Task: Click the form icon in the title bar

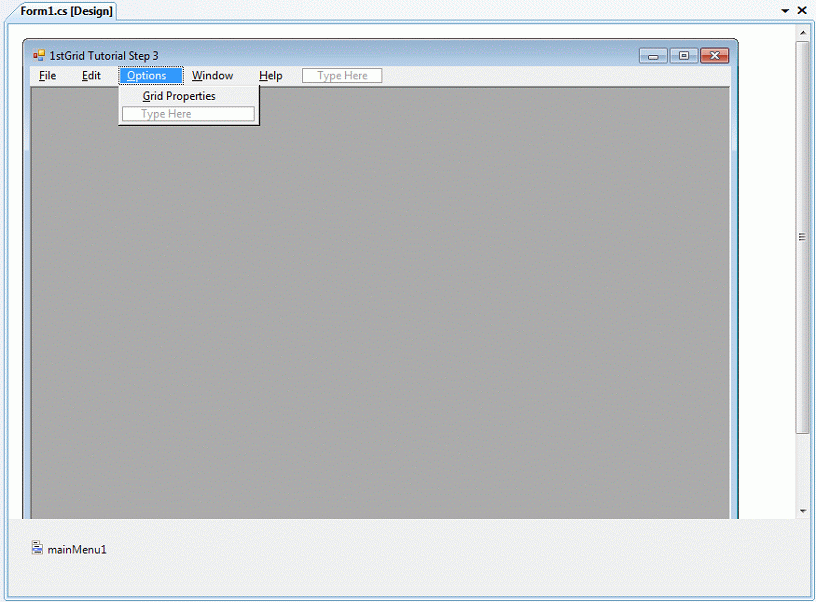Action: click(39, 55)
